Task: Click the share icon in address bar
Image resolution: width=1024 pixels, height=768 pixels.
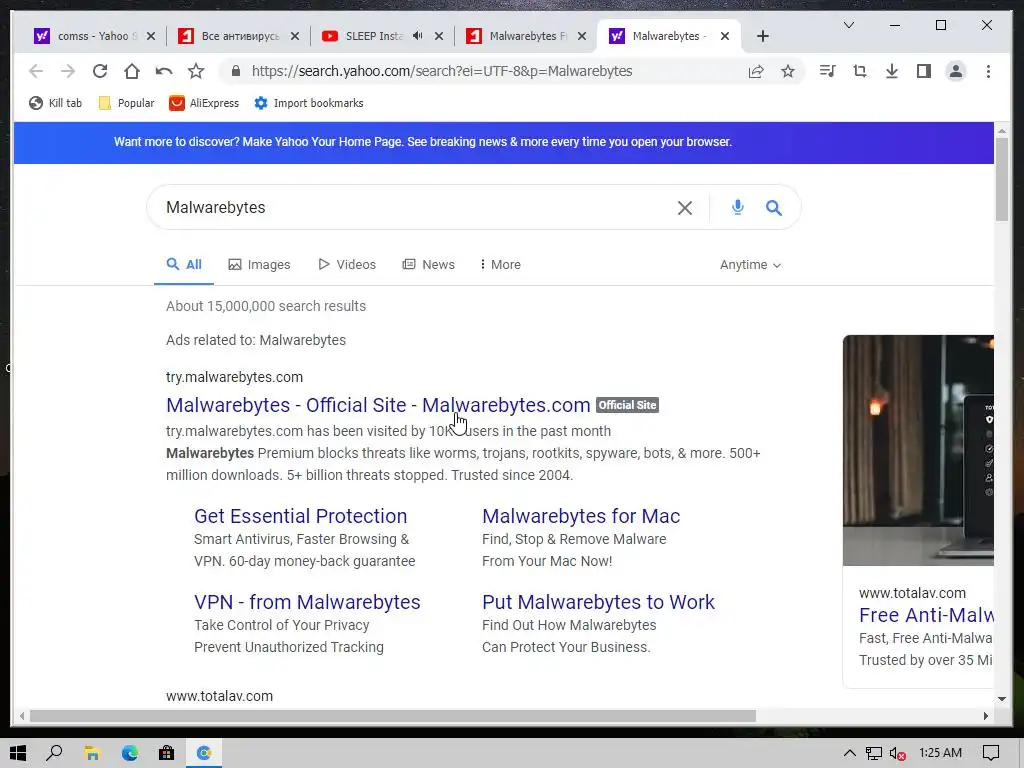Action: coord(756,71)
